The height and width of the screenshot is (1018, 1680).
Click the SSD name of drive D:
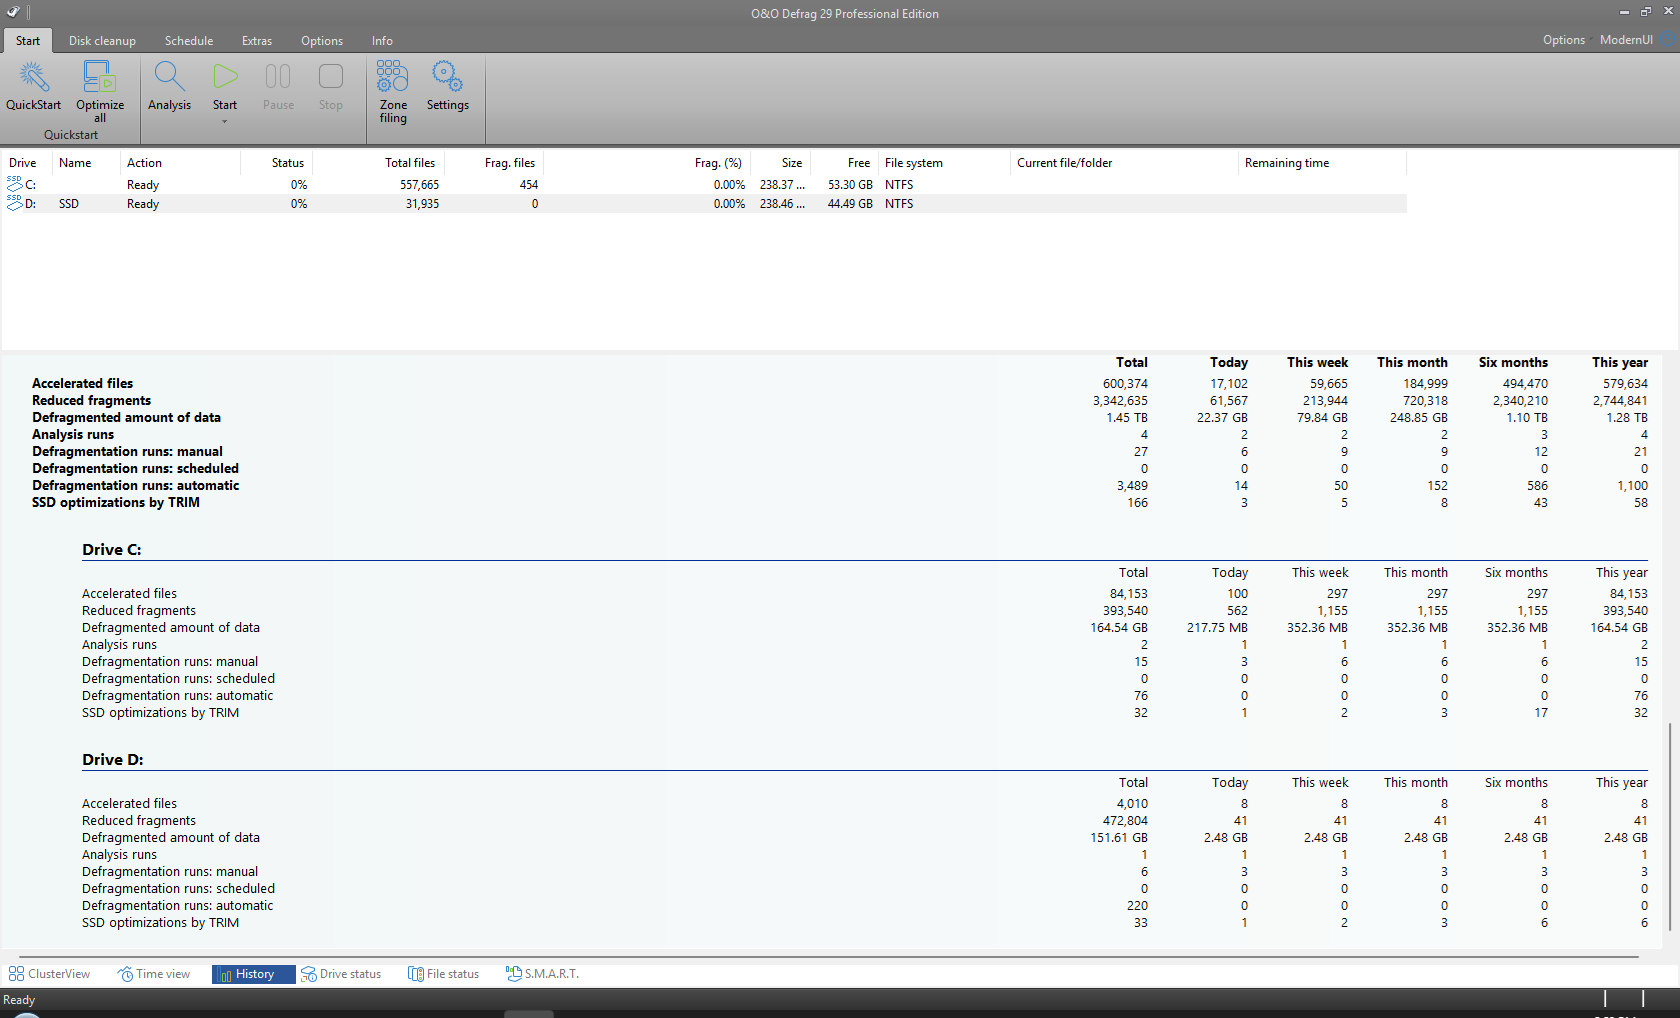tap(69, 204)
